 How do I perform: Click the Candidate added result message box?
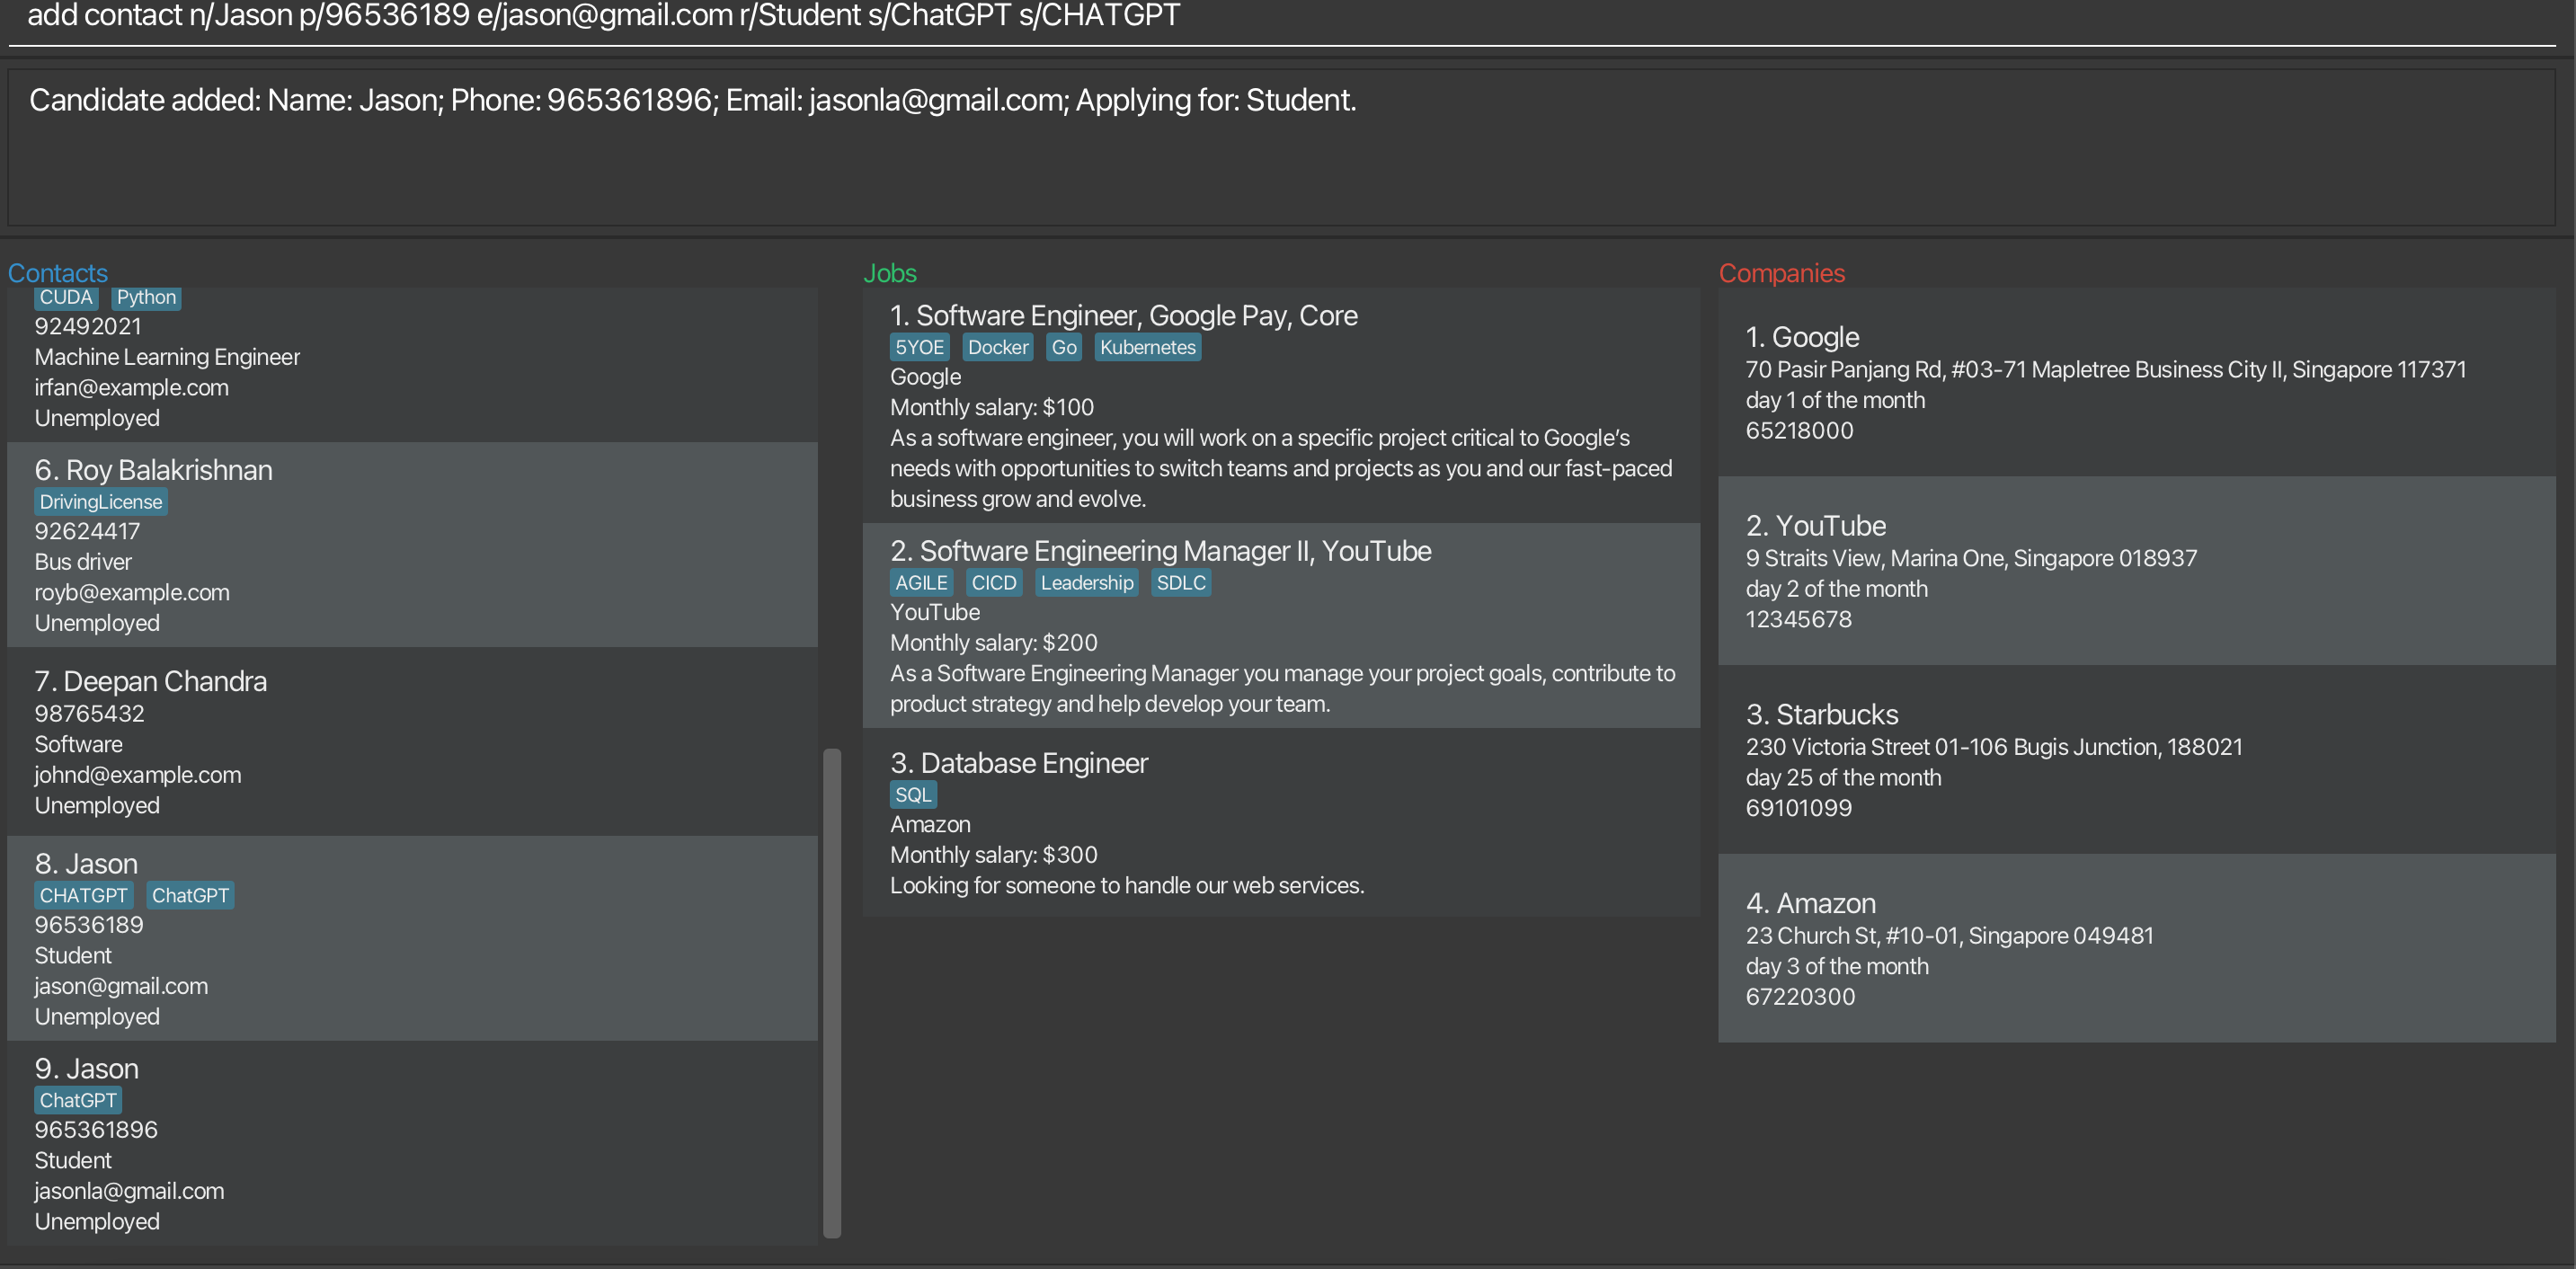pyautogui.click(x=1280, y=148)
